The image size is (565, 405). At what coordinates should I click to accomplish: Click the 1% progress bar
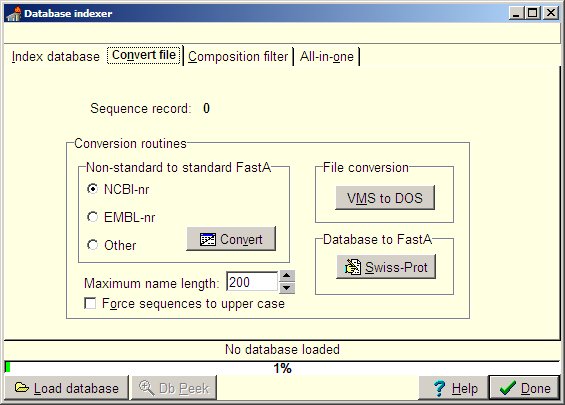pyautogui.click(x=282, y=368)
